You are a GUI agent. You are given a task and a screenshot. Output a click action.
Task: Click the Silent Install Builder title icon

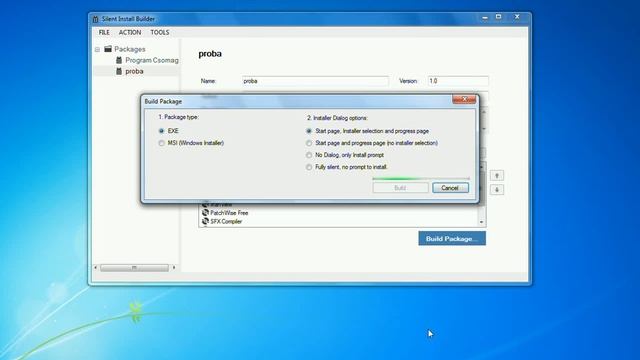click(x=96, y=19)
